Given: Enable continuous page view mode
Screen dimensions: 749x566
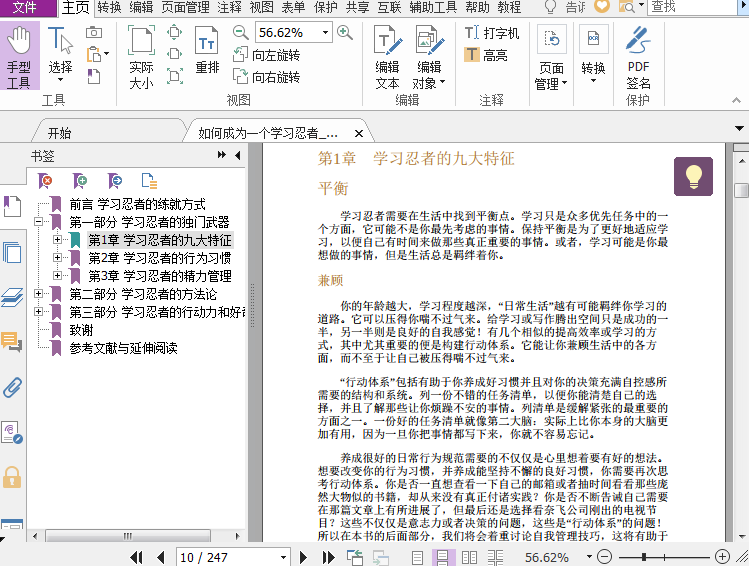Looking at the screenshot, I should click(441, 557).
